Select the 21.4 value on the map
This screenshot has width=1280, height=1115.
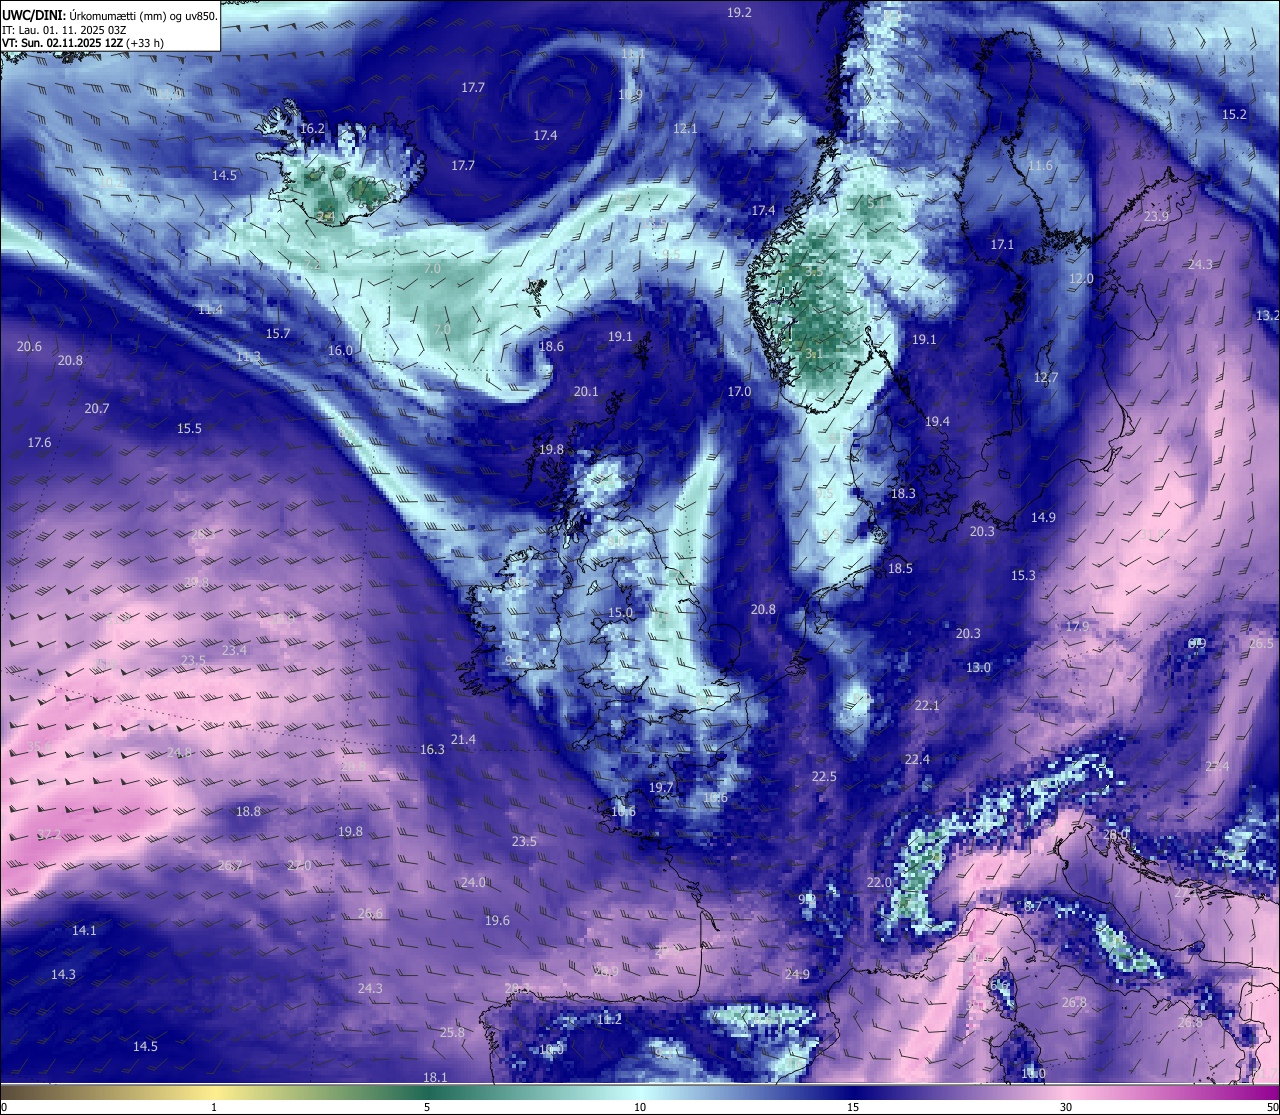[x=463, y=739]
